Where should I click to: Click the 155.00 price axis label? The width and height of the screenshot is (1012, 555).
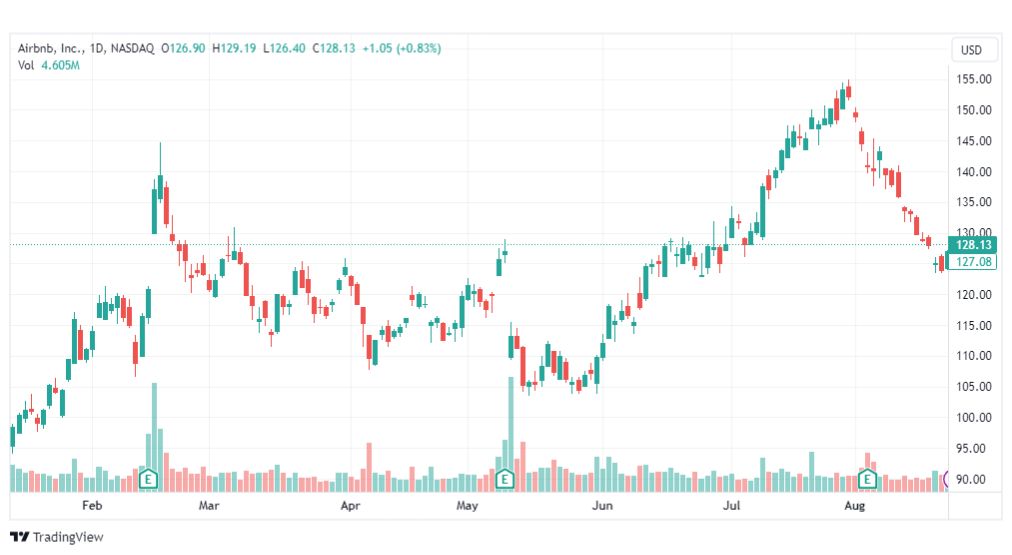(973, 79)
